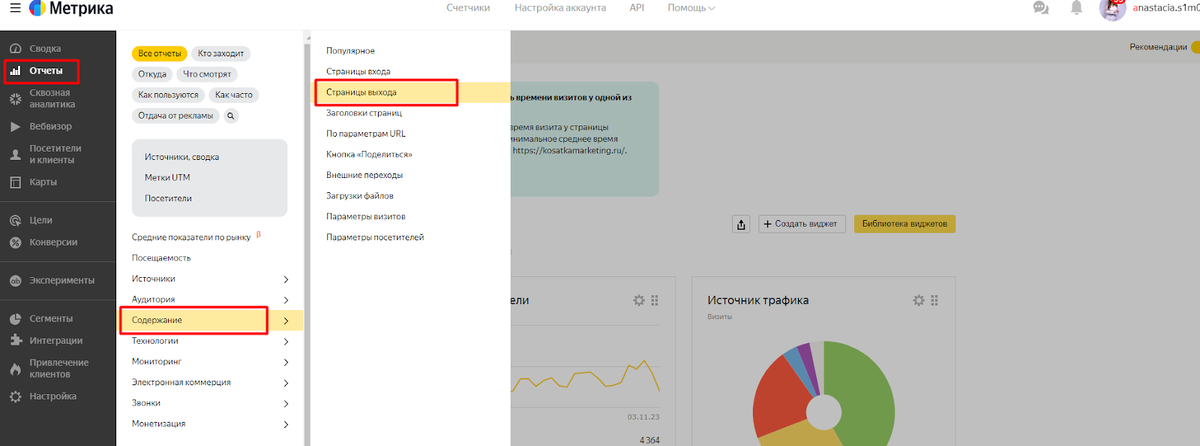Viewport: 1200px width, 446px height.
Task: Click the Конверсии percent icon
Action: pyautogui.click(x=15, y=242)
